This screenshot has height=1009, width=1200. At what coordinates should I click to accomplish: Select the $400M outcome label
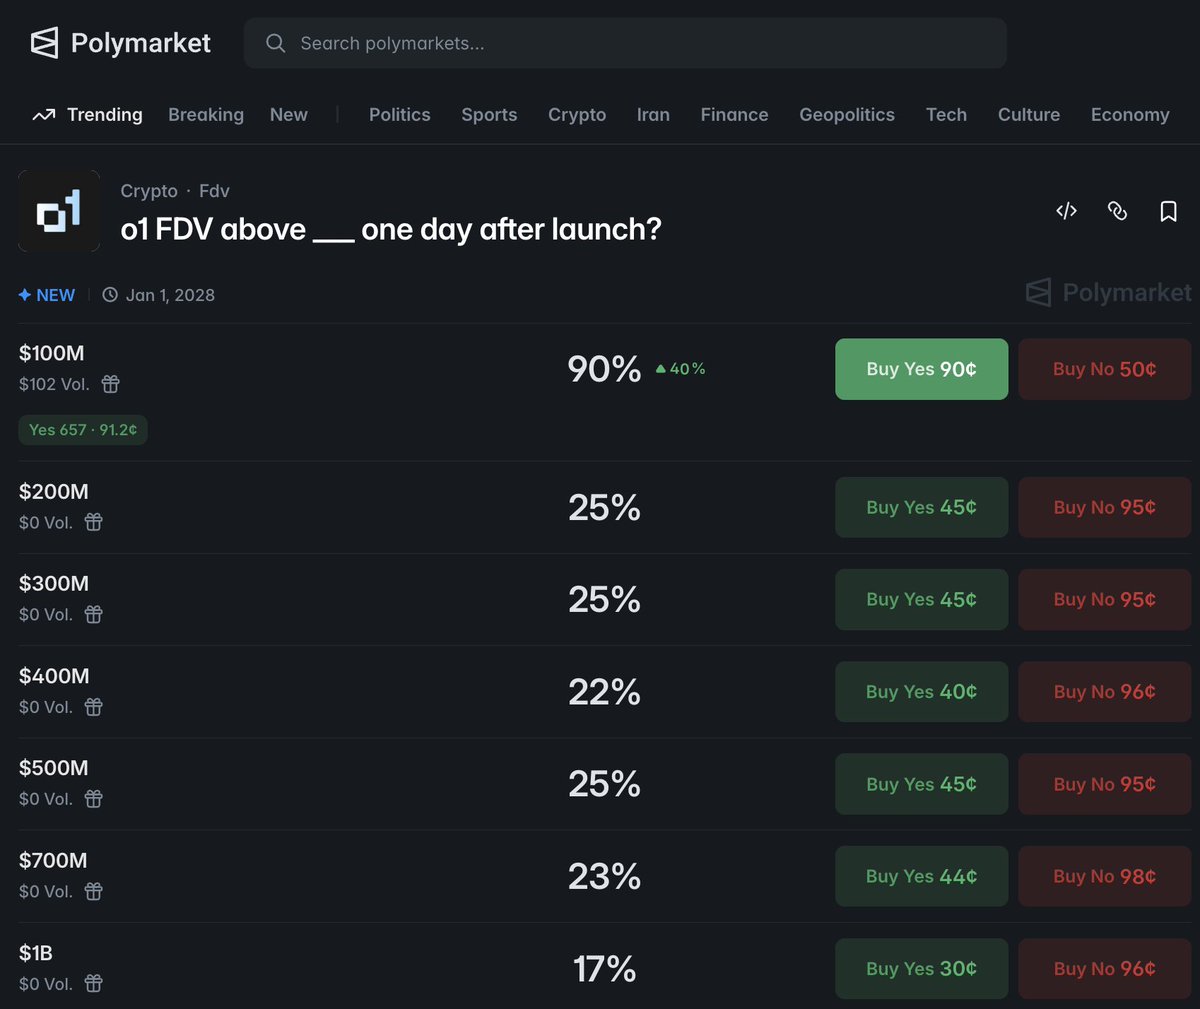click(54, 676)
